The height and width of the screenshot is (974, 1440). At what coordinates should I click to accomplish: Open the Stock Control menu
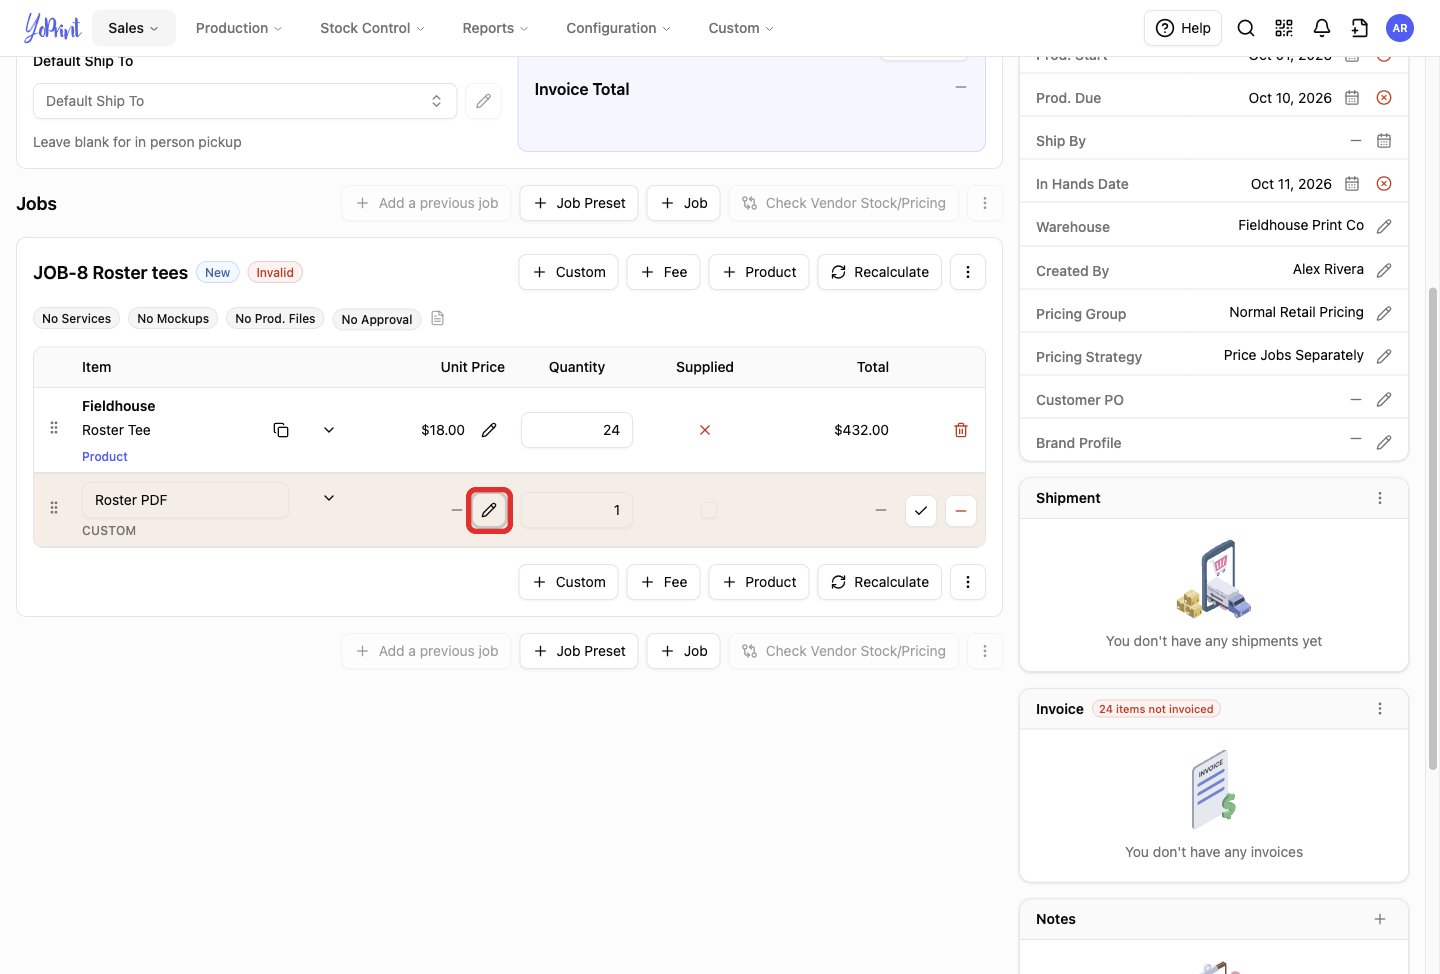click(372, 28)
